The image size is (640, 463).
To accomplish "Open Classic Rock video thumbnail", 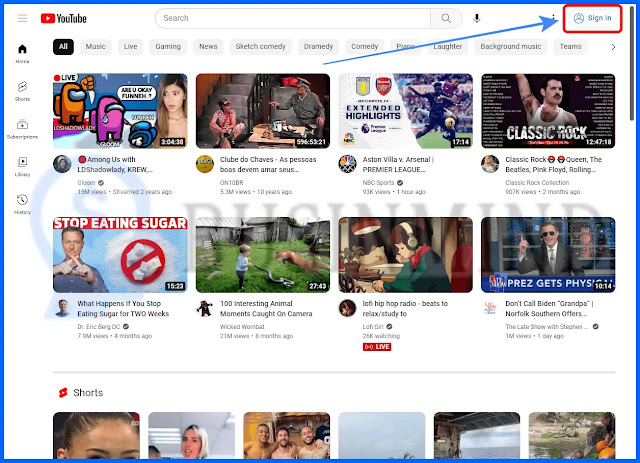I will click(x=548, y=111).
